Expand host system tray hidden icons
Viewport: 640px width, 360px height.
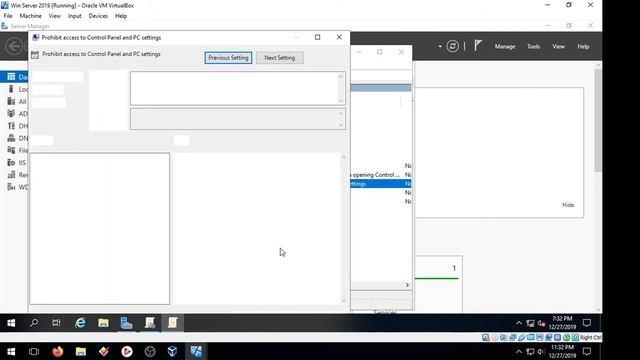[x=518, y=351]
